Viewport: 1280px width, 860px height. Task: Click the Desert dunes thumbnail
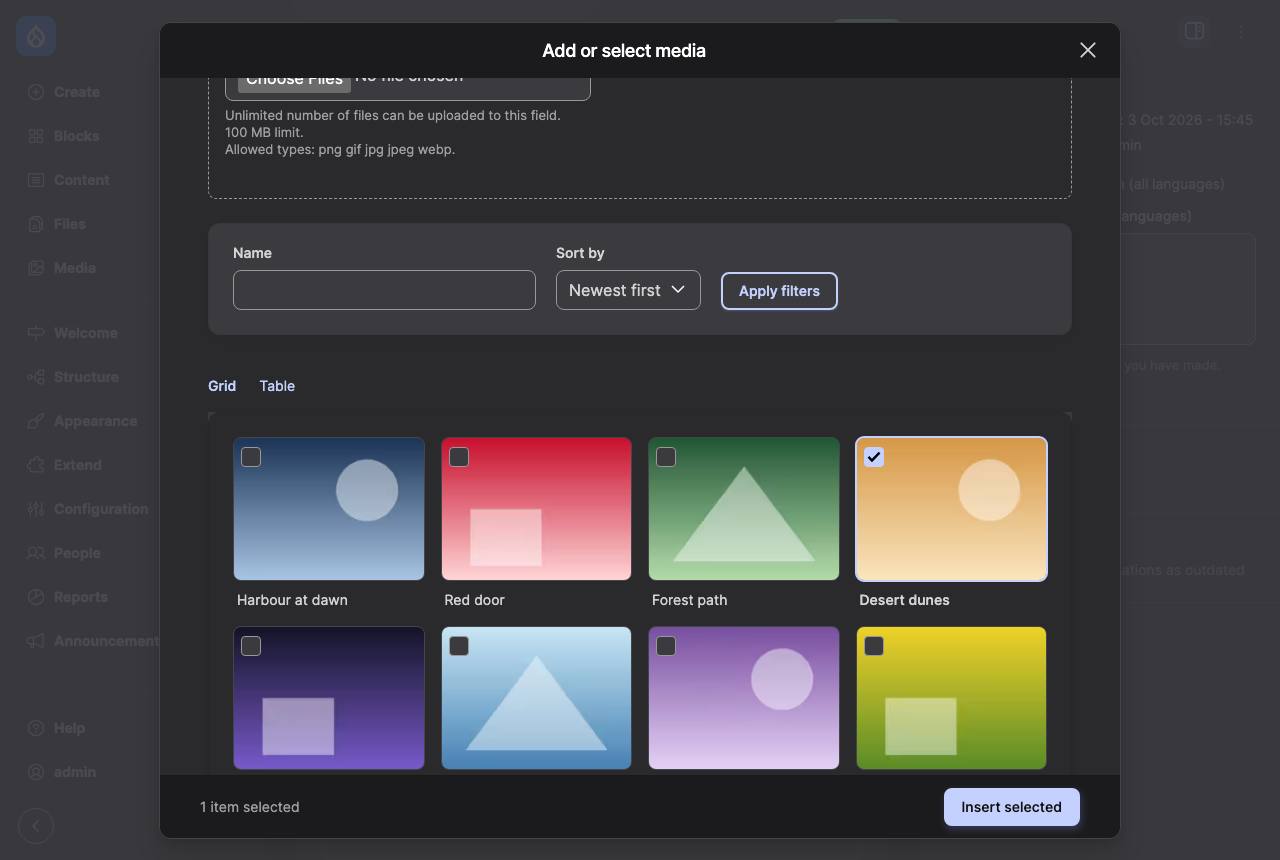tap(951, 509)
